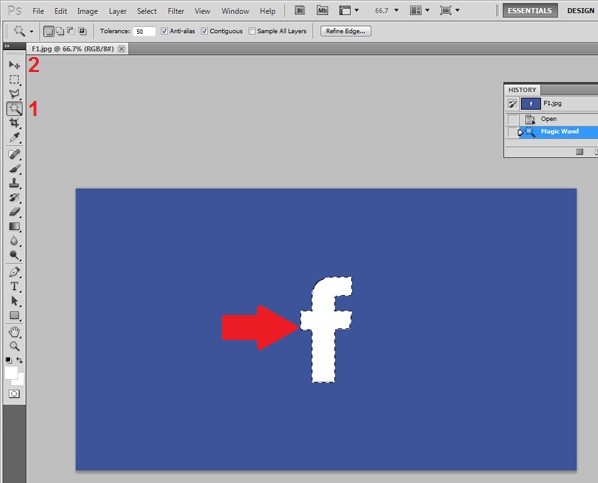Click the background color swatch
598x483 pixels.
click(x=19, y=379)
